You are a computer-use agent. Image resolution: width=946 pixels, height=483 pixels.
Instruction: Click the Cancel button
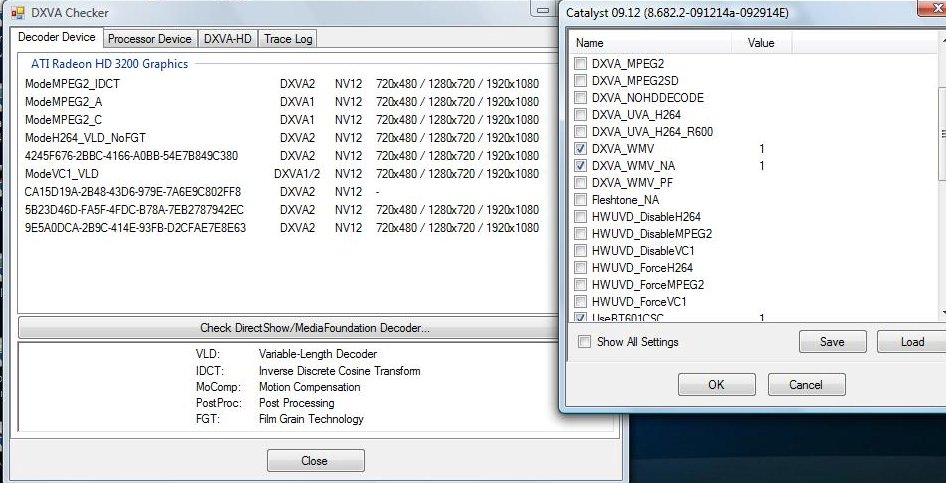806,384
